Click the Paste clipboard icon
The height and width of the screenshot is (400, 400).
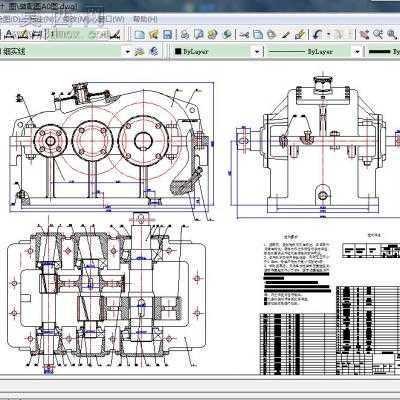click(x=272, y=34)
